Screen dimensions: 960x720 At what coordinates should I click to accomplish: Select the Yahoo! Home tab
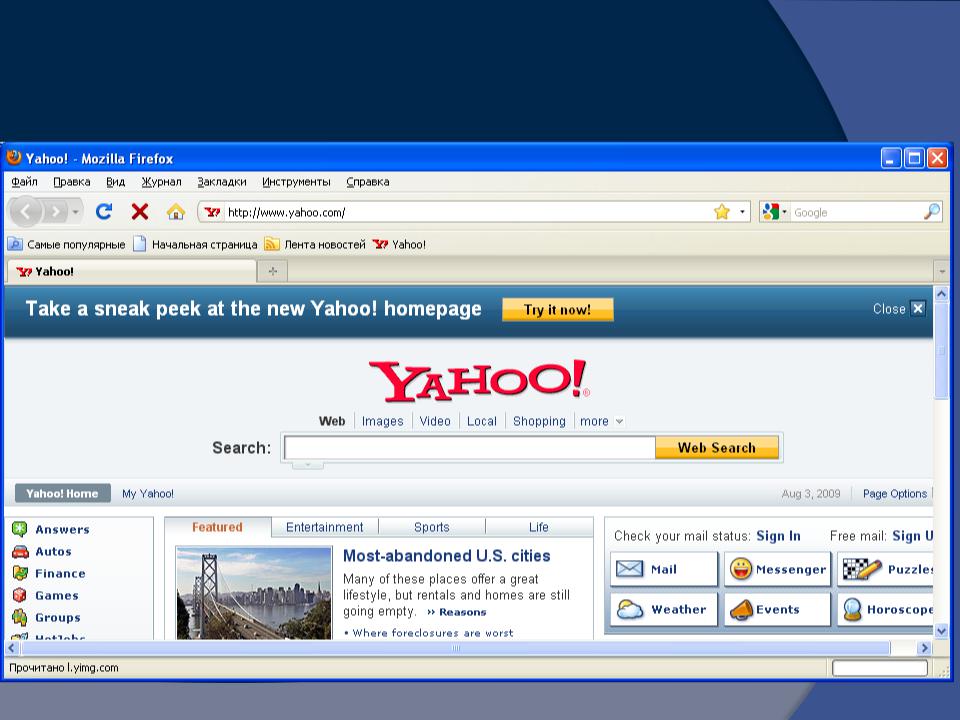click(62, 493)
